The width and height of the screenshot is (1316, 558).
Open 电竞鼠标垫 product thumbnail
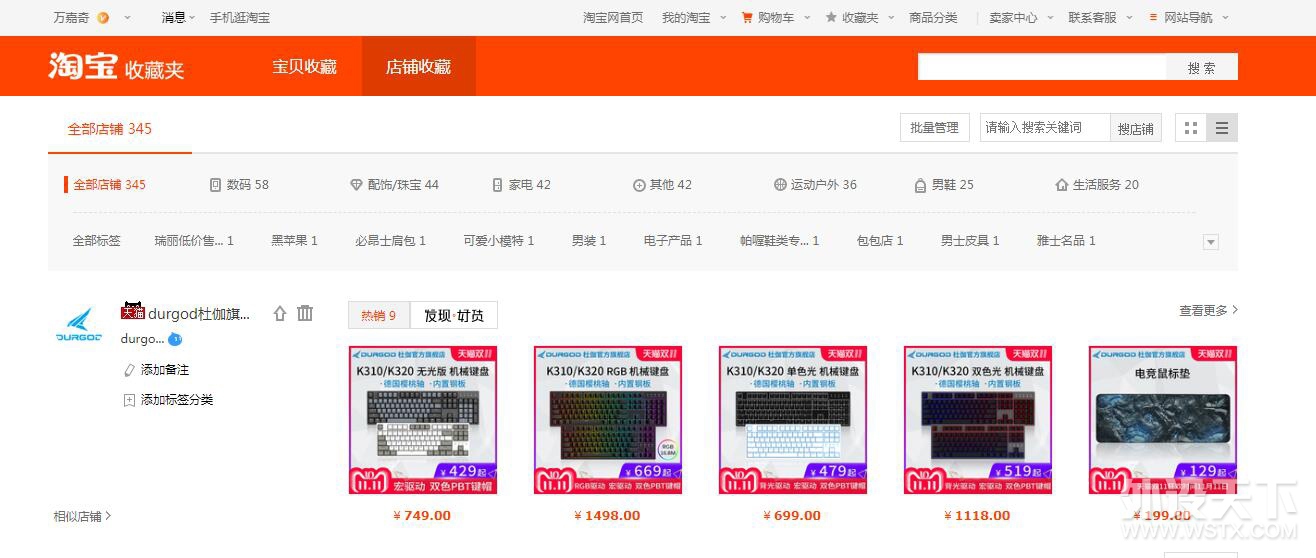(1163, 420)
